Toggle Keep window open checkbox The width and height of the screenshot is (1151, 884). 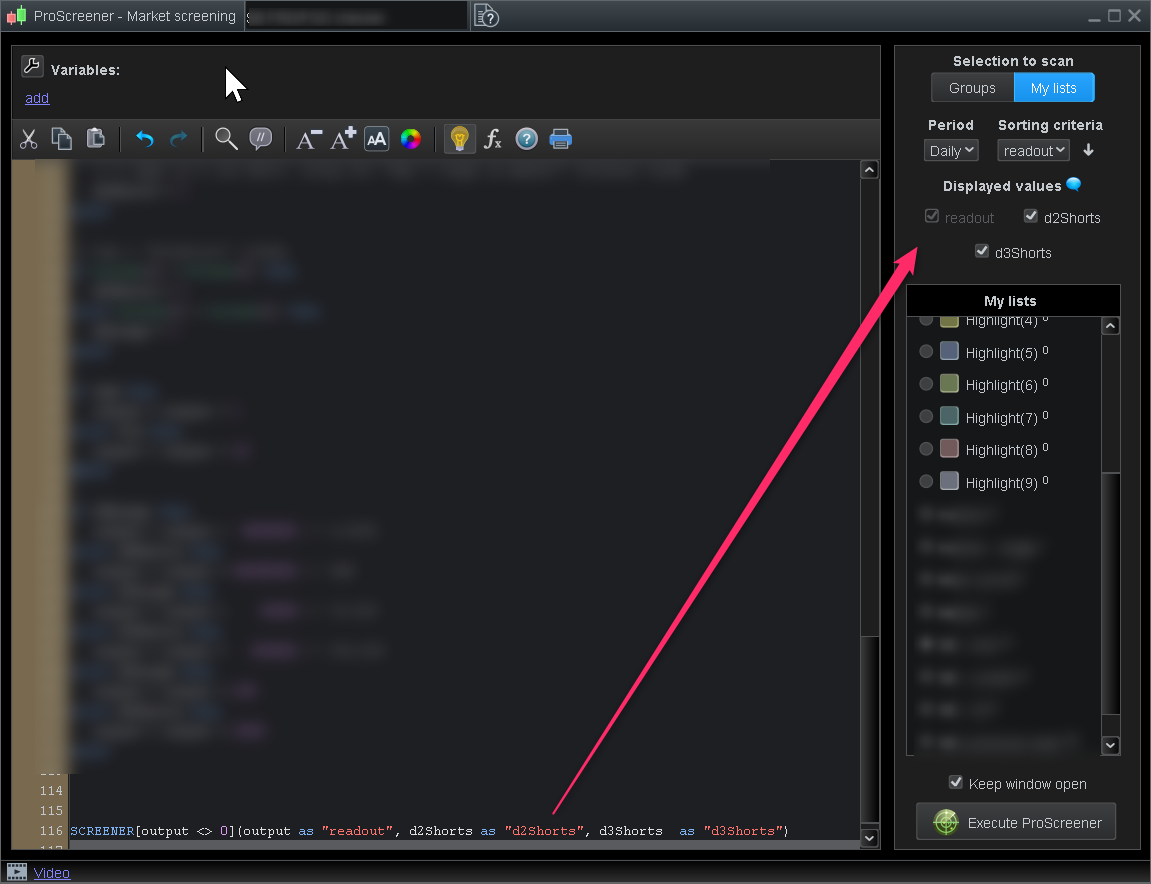click(x=956, y=782)
